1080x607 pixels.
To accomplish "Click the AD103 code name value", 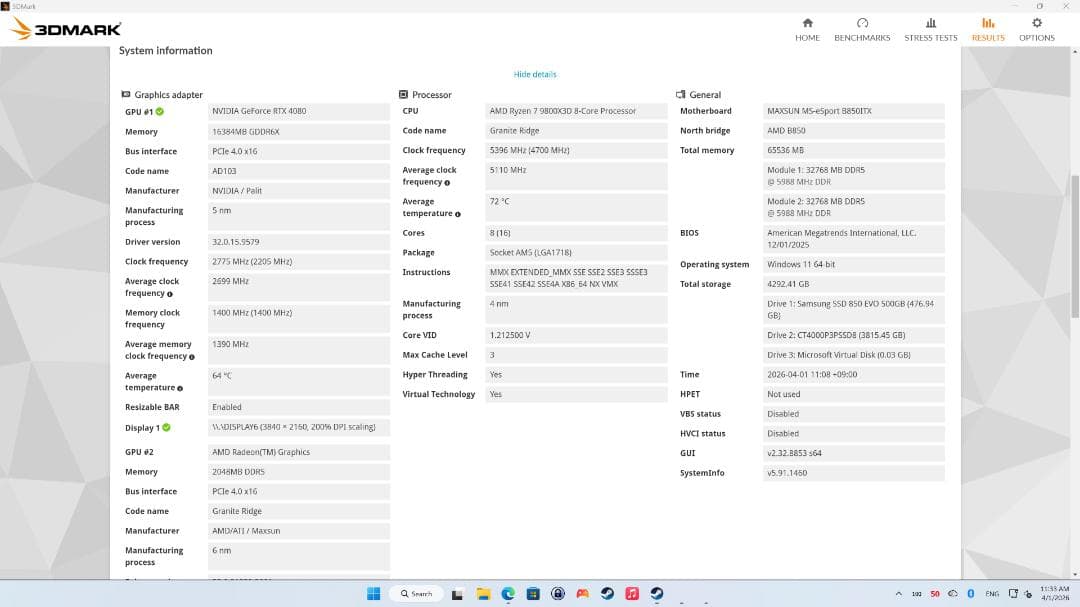I will tap(299, 171).
